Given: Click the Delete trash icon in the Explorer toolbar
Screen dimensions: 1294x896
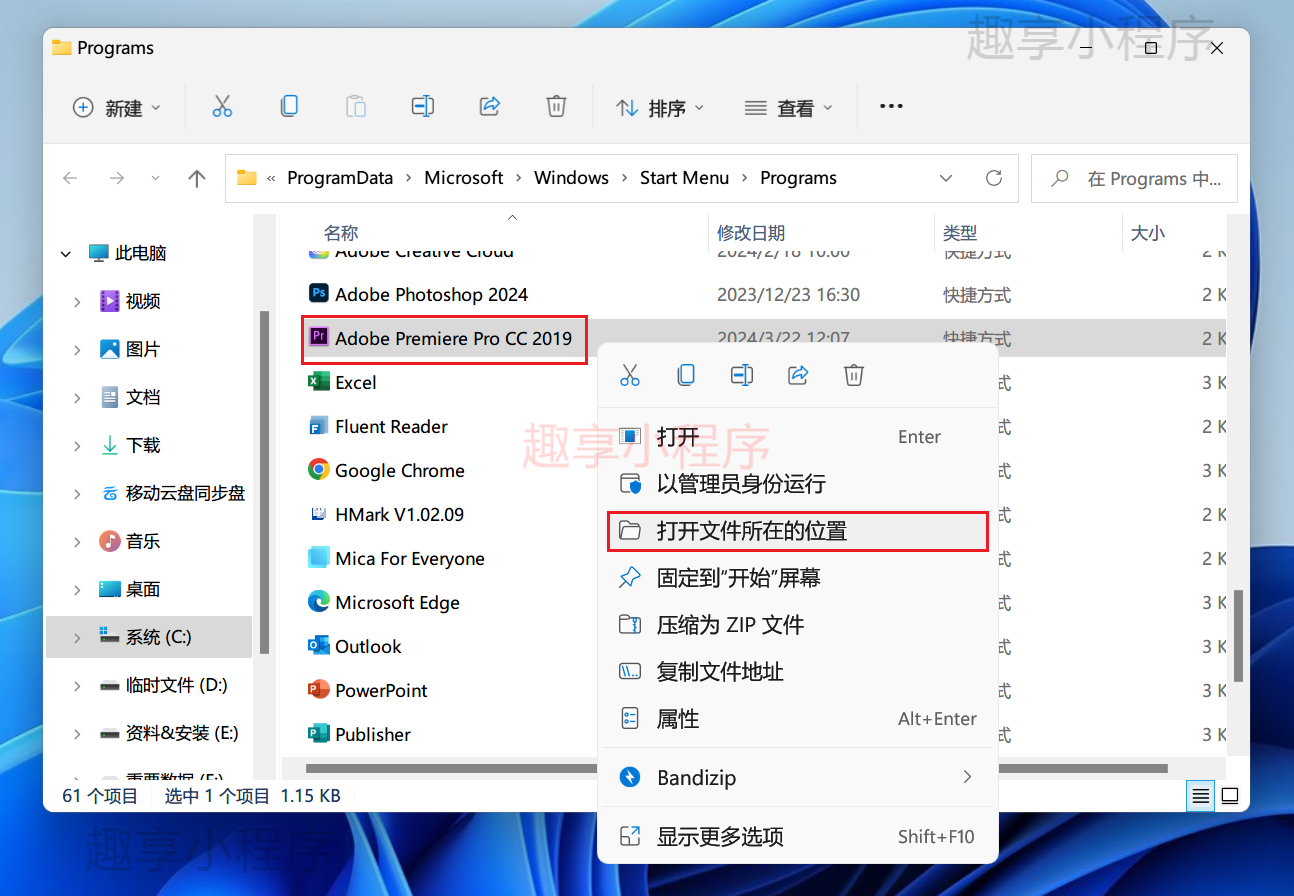Looking at the screenshot, I should pos(557,106).
